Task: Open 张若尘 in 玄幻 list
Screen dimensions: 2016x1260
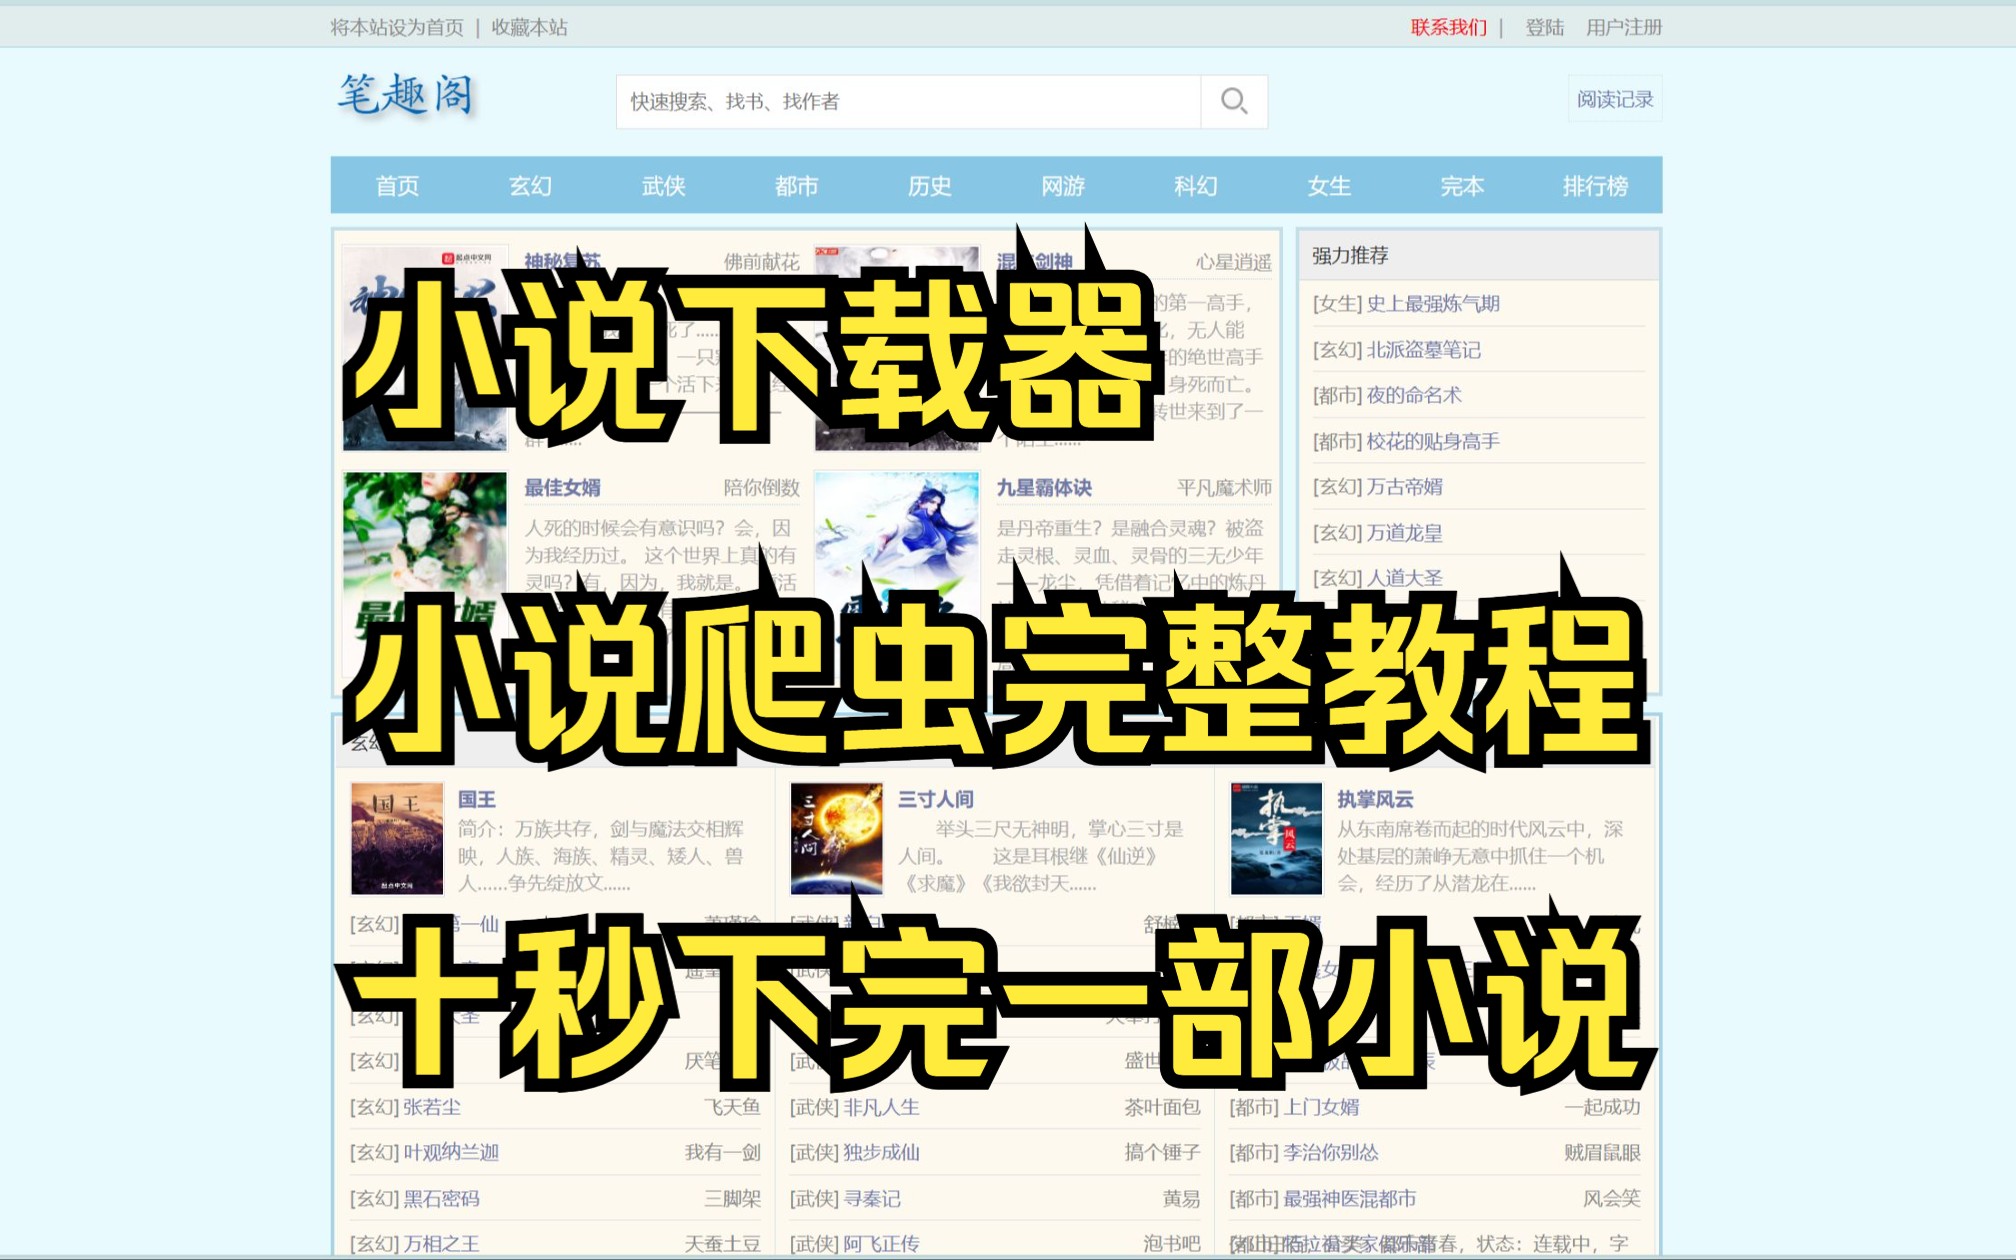Action: click(x=432, y=1107)
